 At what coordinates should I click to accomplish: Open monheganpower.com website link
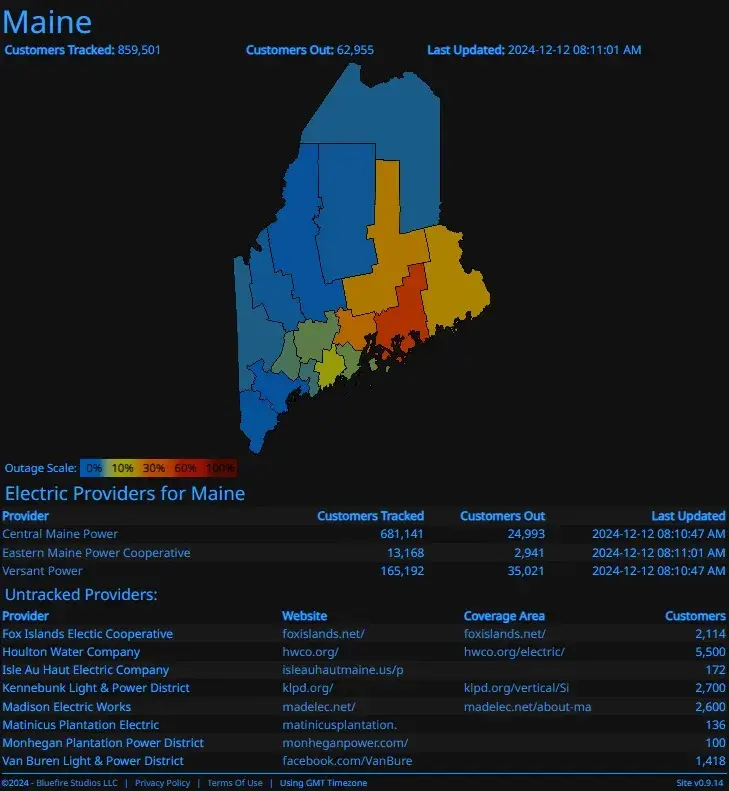pyautogui.click(x=344, y=742)
